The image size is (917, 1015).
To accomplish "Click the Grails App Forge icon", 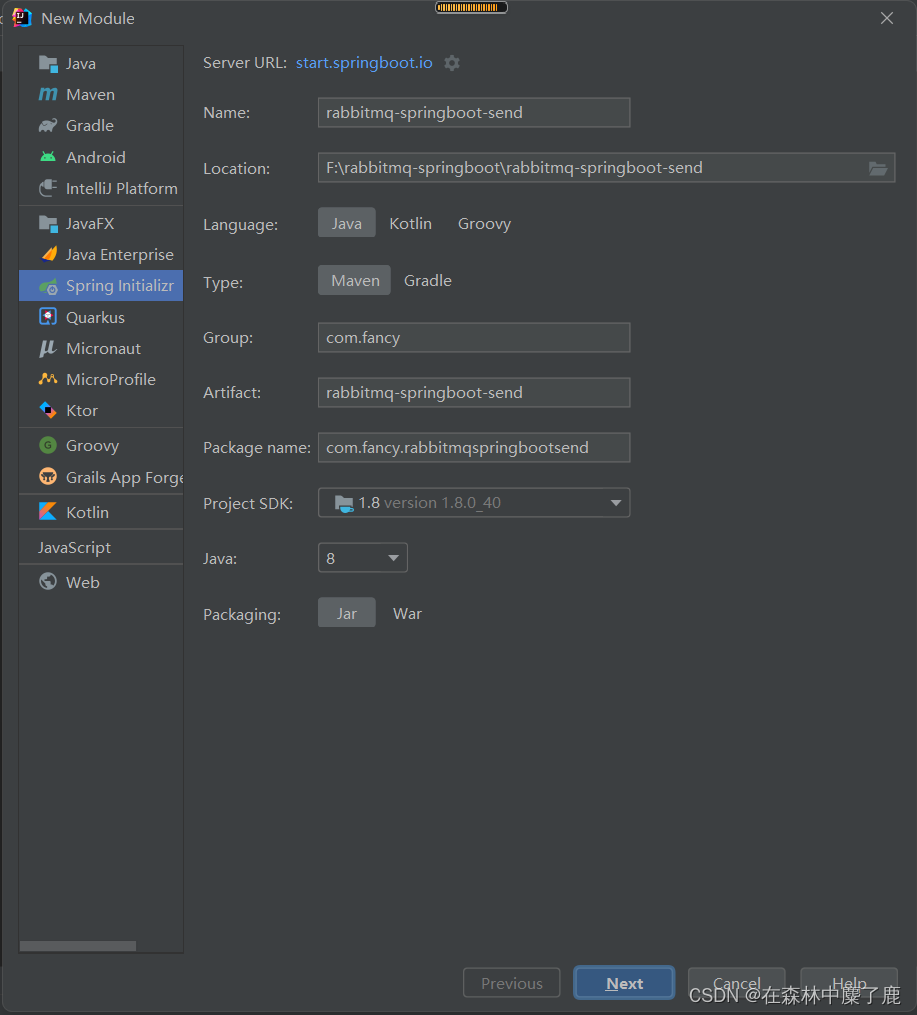I will (x=48, y=477).
